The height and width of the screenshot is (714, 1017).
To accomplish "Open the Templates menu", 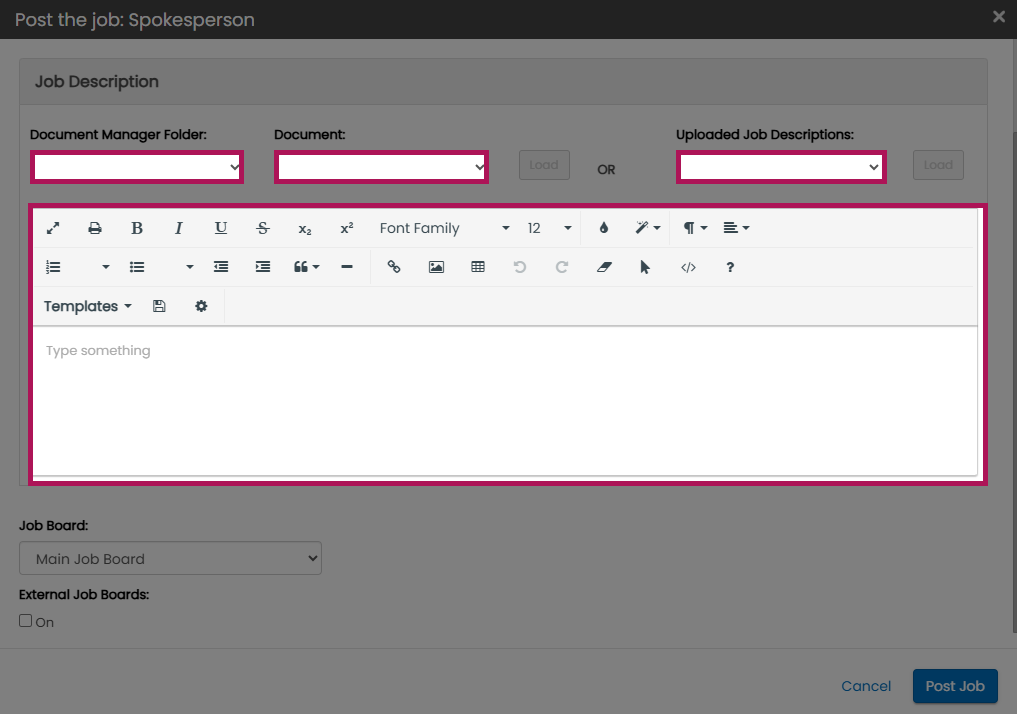I will point(88,306).
